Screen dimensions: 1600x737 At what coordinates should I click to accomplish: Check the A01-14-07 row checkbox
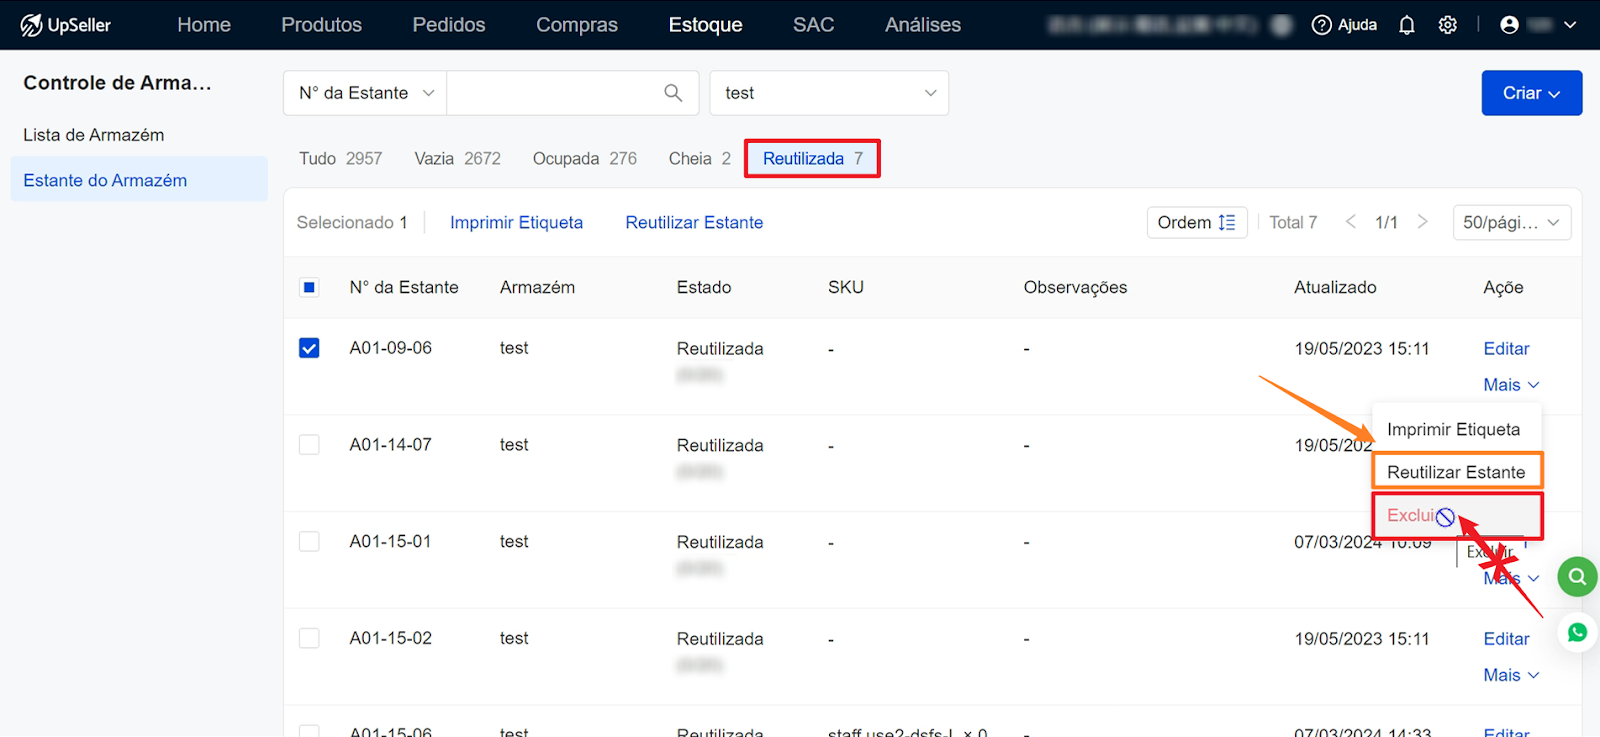[x=309, y=445]
